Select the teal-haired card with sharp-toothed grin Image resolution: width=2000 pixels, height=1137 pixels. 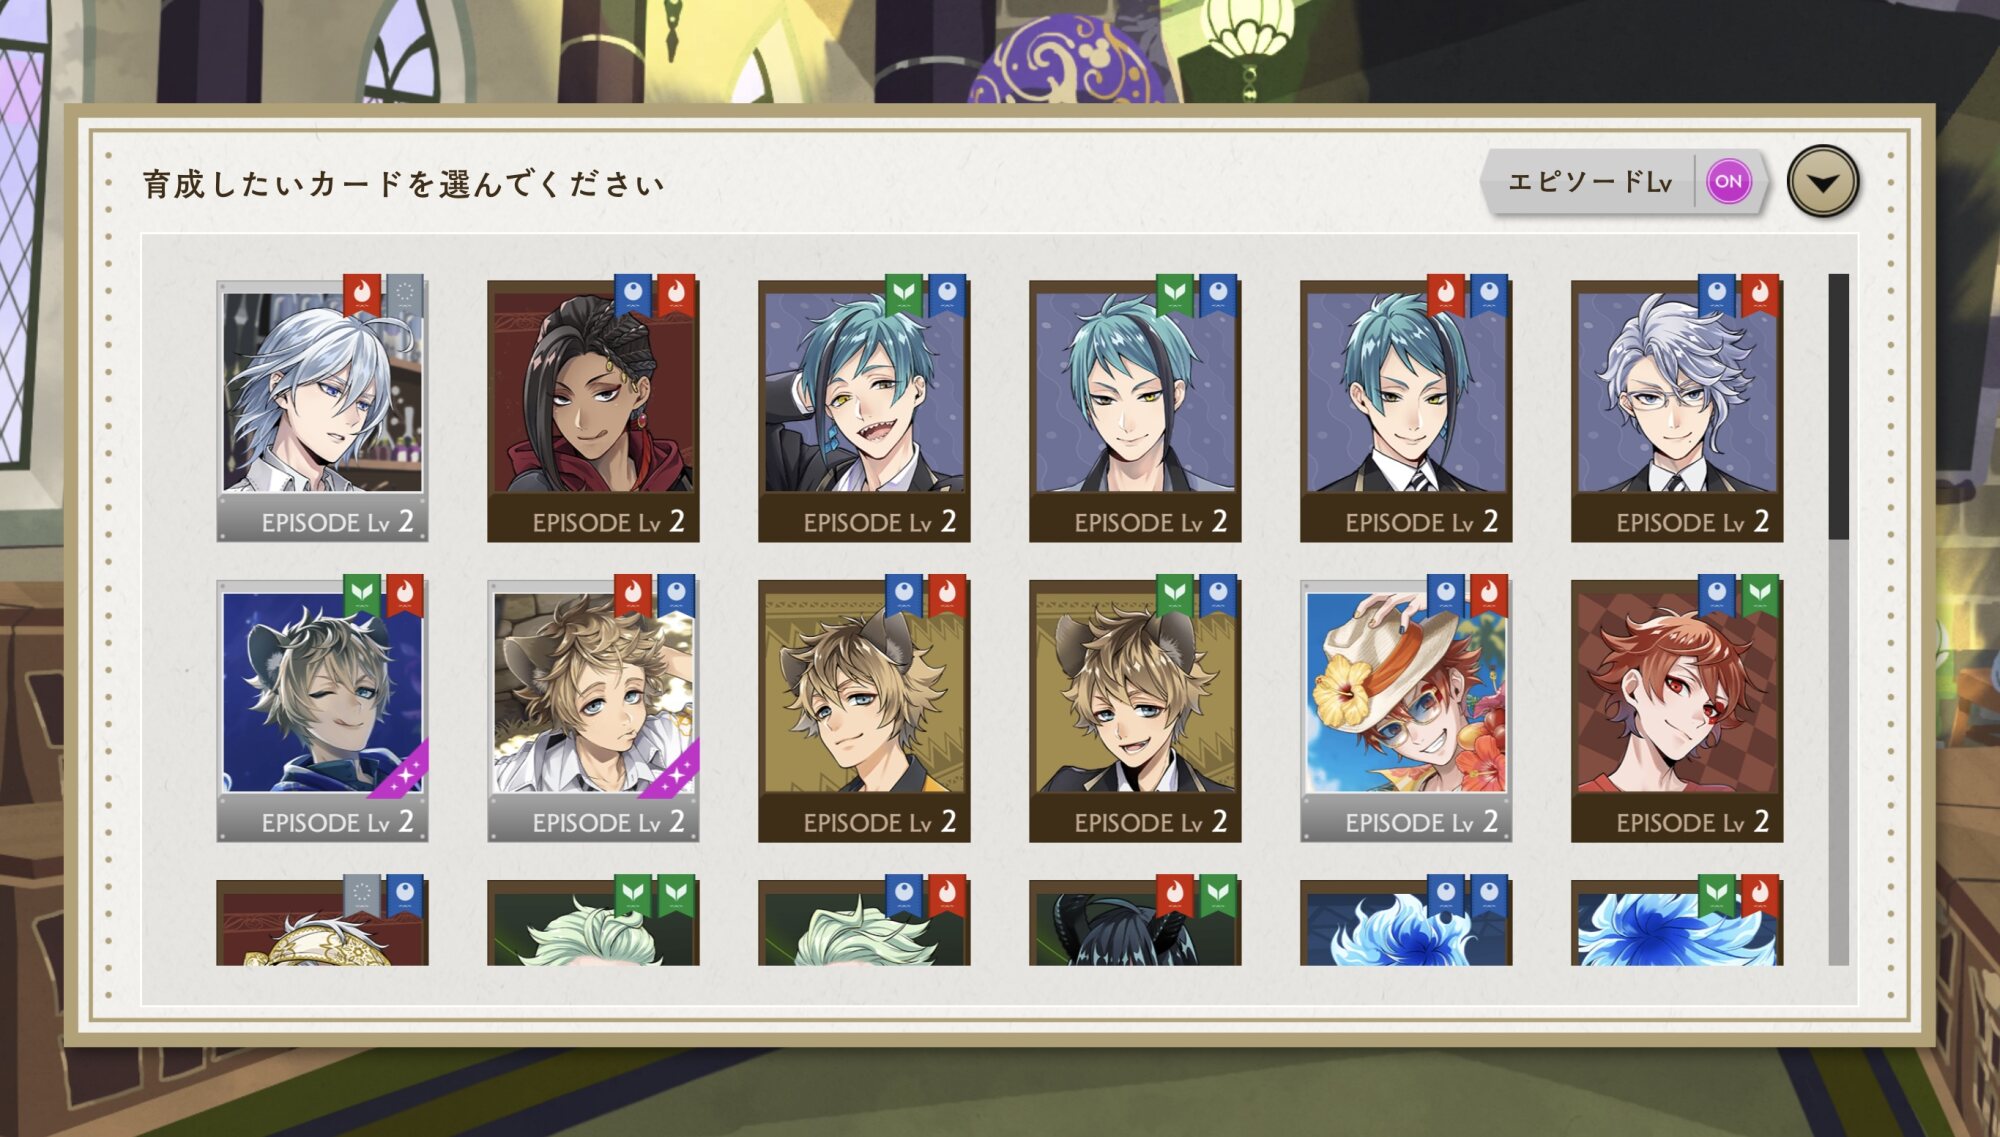tap(864, 410)
